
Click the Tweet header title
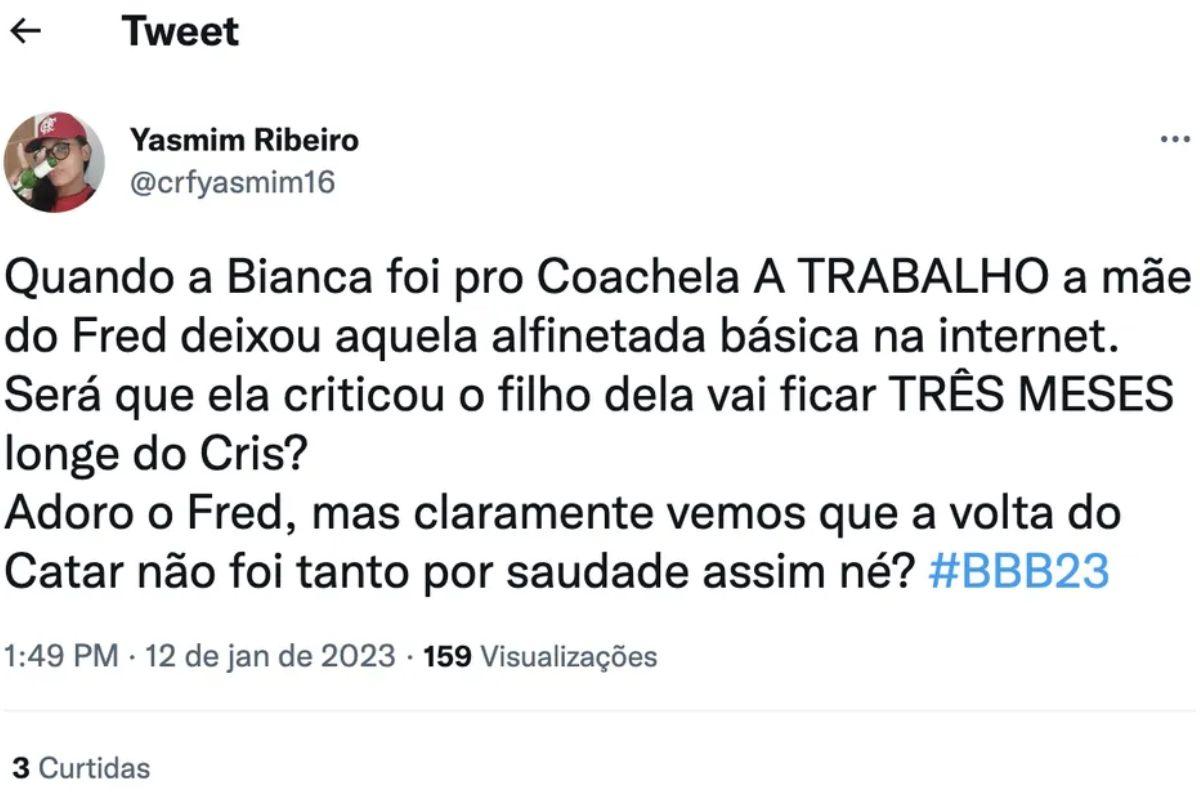click(x=180, y=31)
